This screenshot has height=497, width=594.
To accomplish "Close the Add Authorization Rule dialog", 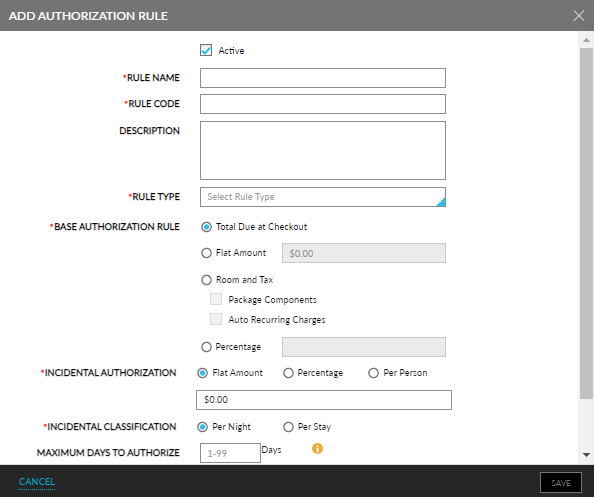I will tap(578, 16).
